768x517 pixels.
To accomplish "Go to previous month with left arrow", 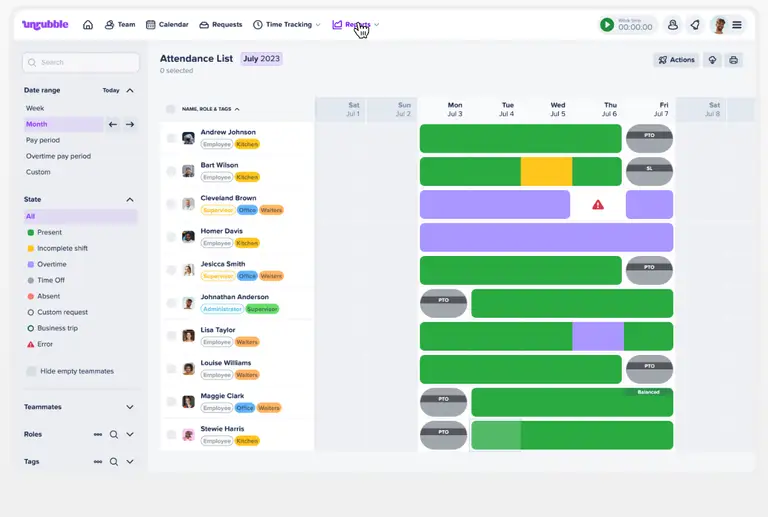I will click(x=113, y=124).
